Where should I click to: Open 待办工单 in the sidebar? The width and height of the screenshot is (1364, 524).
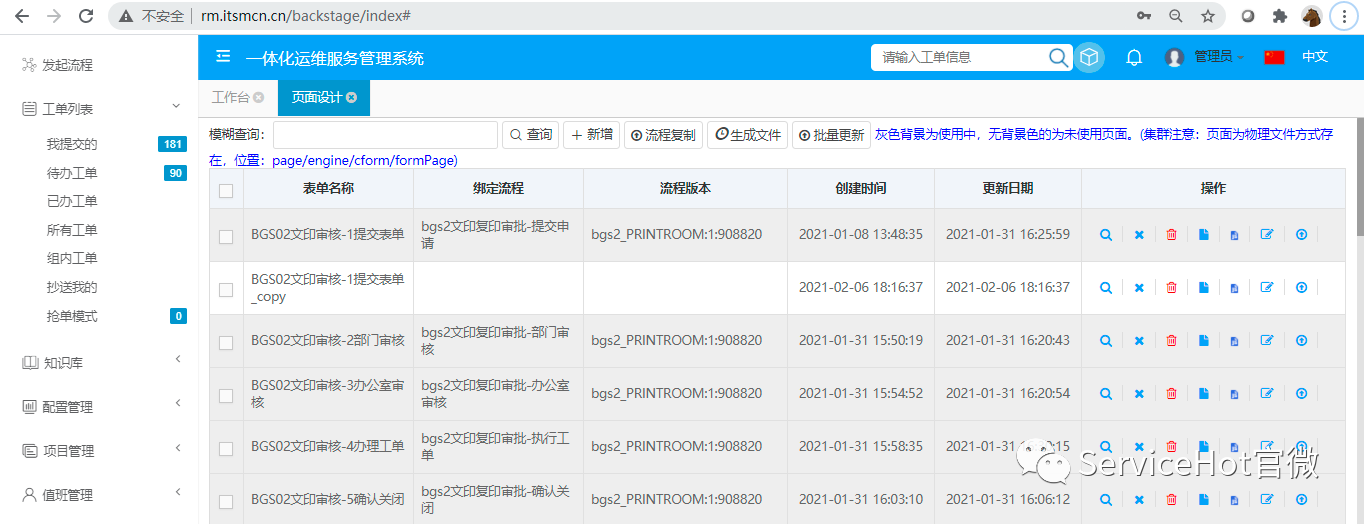[72, 173]
